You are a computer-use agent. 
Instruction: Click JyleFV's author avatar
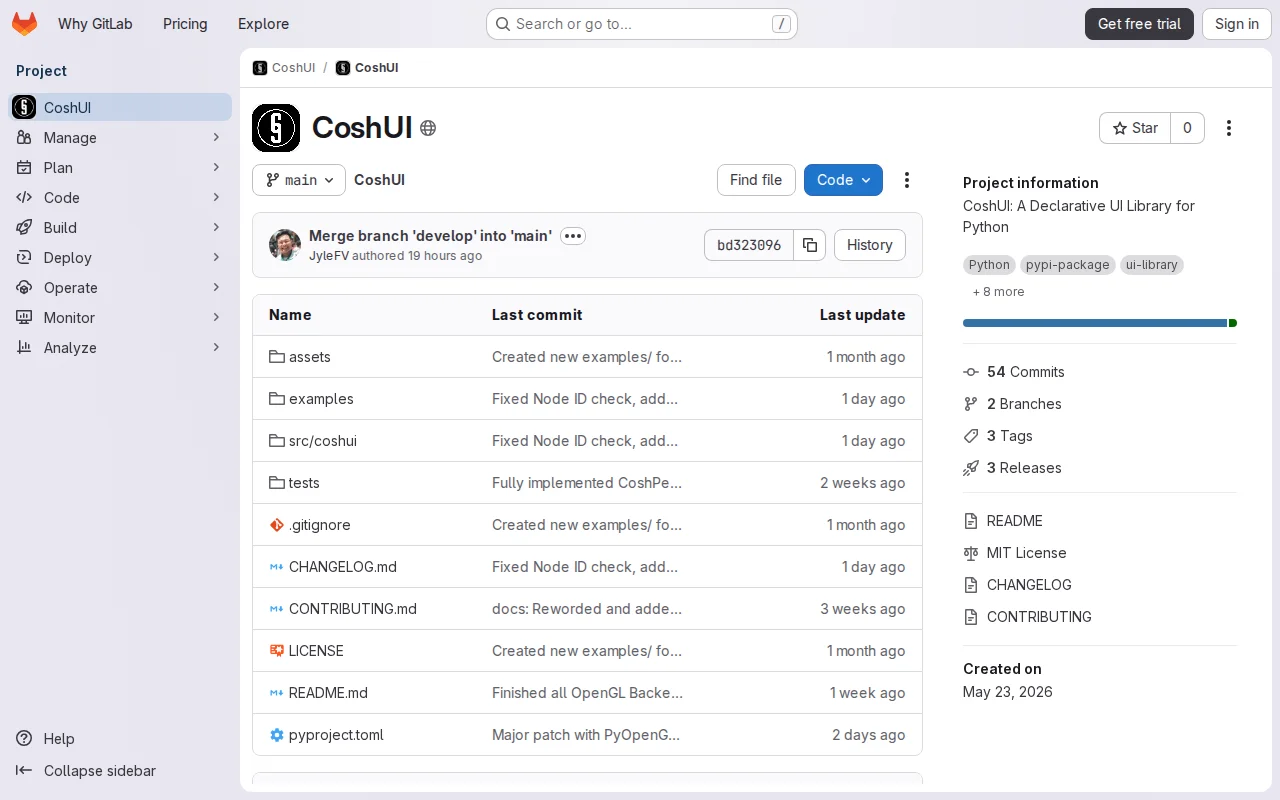285,245
